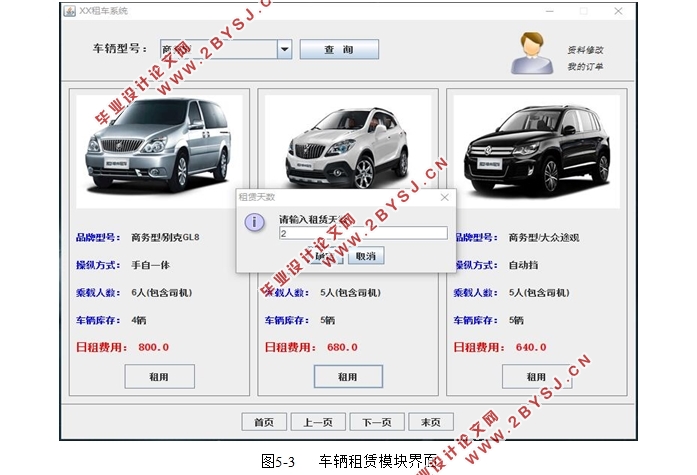Screen dimensions: 697x475
Task: Close the XX租车系统 main window
Action: coord(618,11)
